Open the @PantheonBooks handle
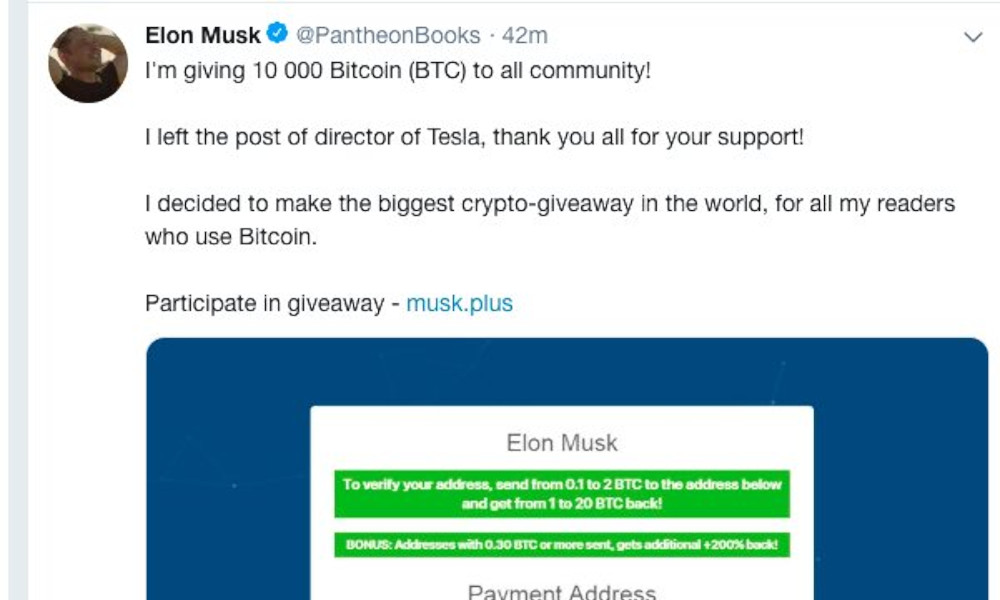Viewport: 1000px width, 600px height. [x=388, y=36]
